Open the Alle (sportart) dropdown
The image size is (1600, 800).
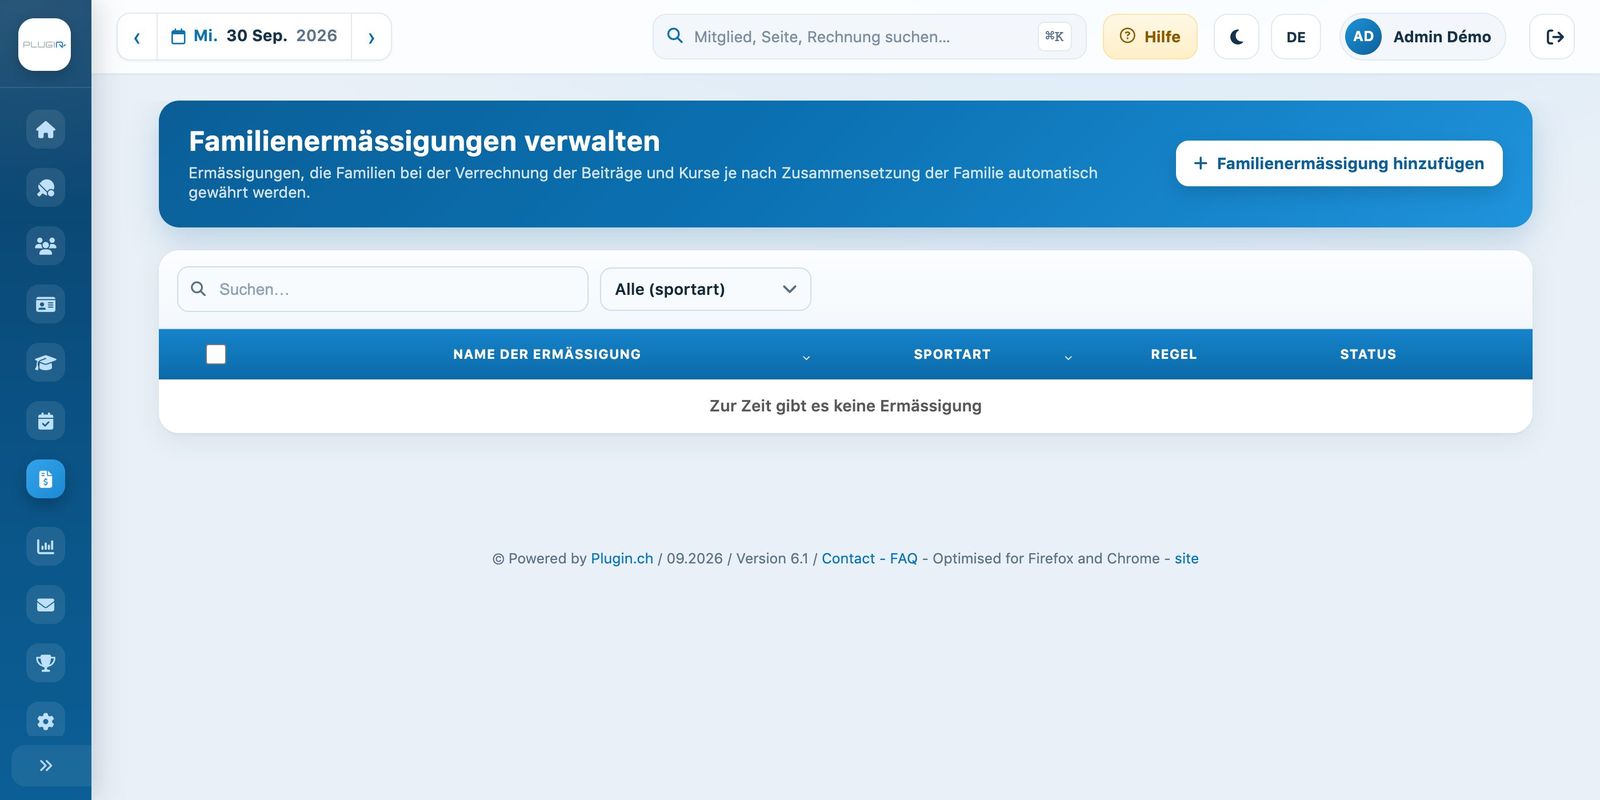[x=706, y=289]
